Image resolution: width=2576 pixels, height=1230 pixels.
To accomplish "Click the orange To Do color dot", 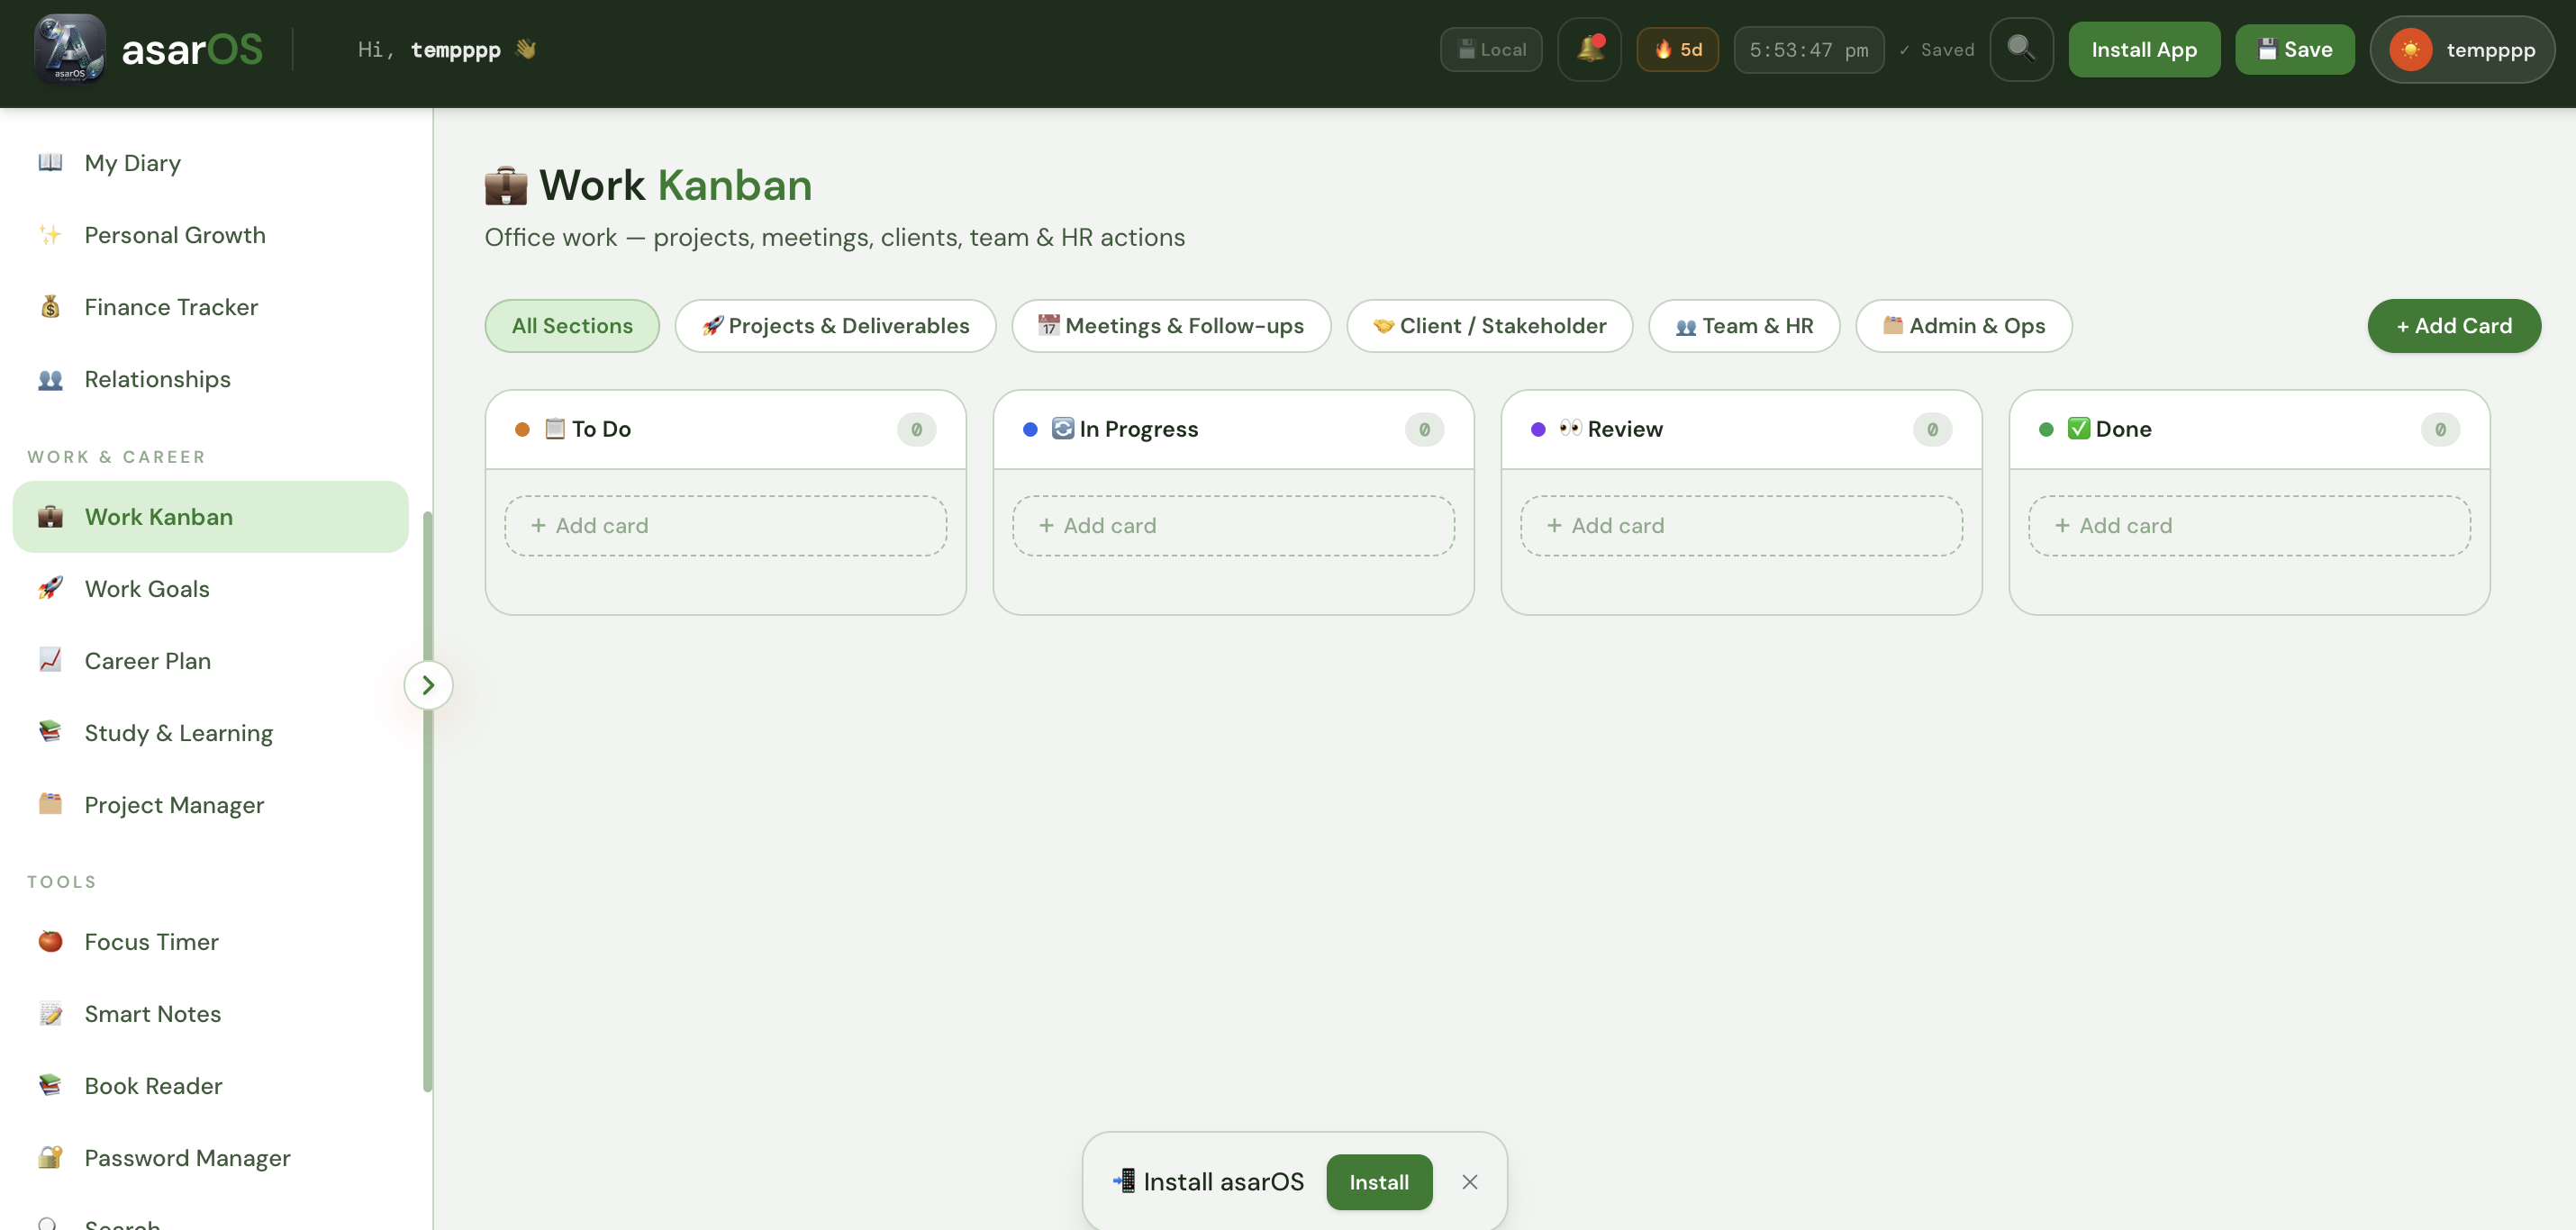I will 522,429.
